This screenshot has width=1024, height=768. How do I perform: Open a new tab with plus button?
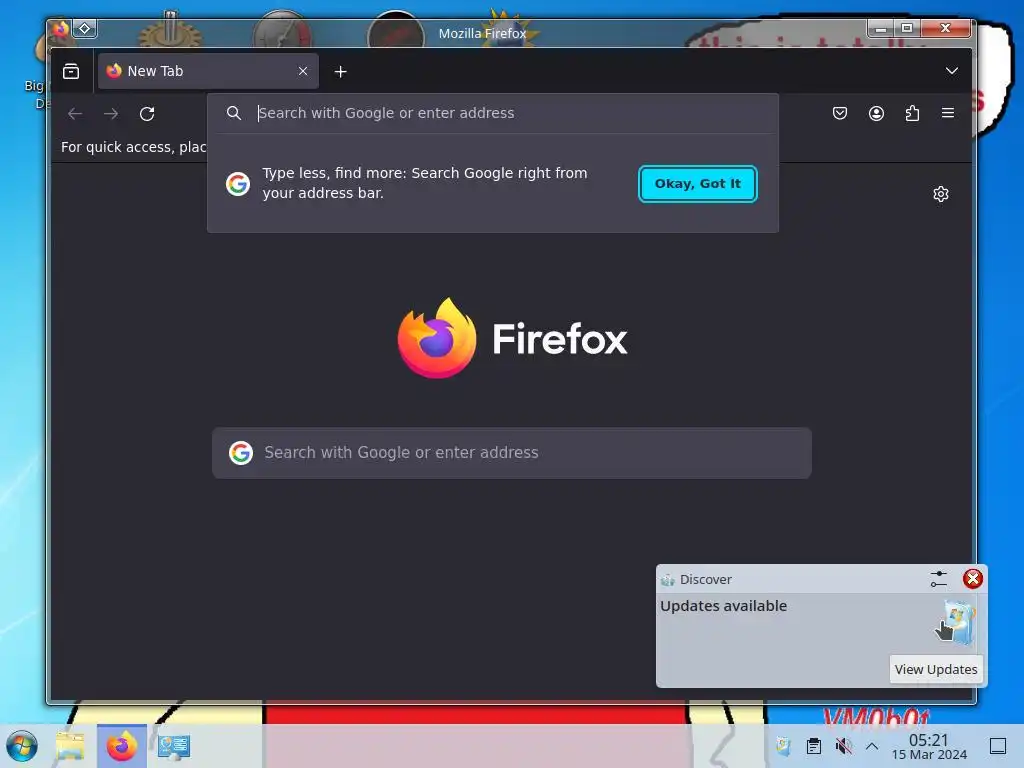coord(340,71)
